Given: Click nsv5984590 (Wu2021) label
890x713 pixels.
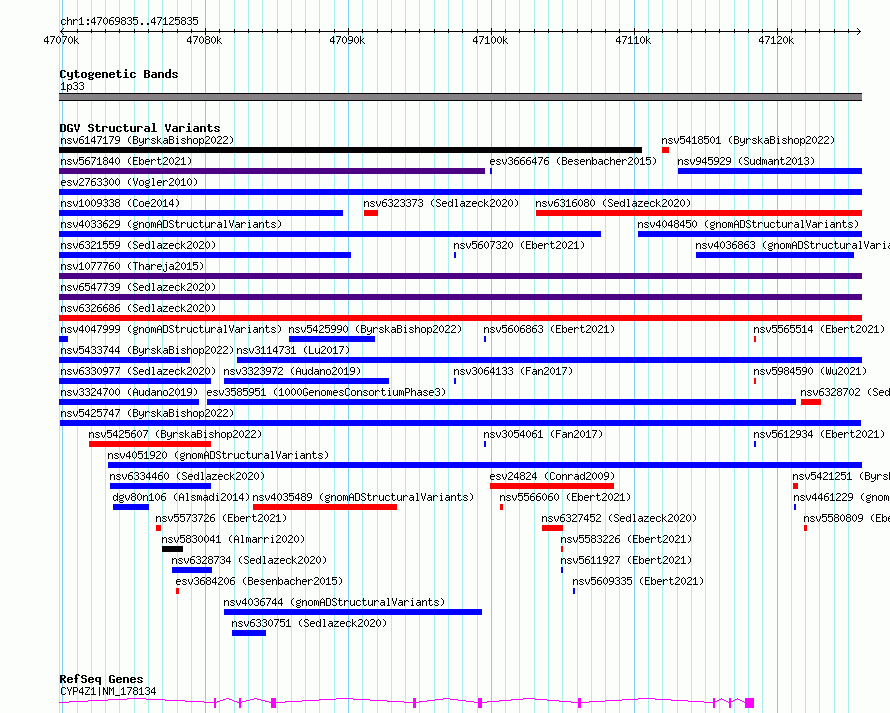Looking at the screenshot, I should tap(810, 371).
